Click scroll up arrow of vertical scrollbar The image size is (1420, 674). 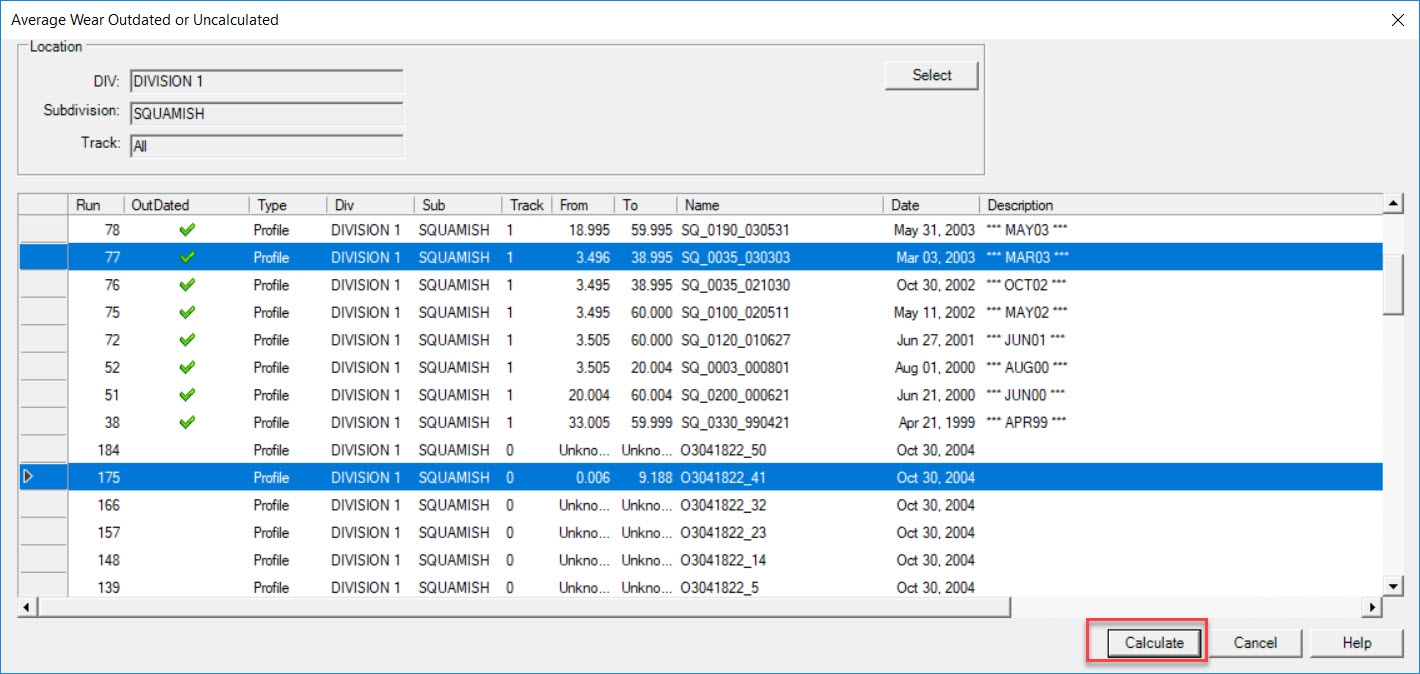pos(1393,204)
